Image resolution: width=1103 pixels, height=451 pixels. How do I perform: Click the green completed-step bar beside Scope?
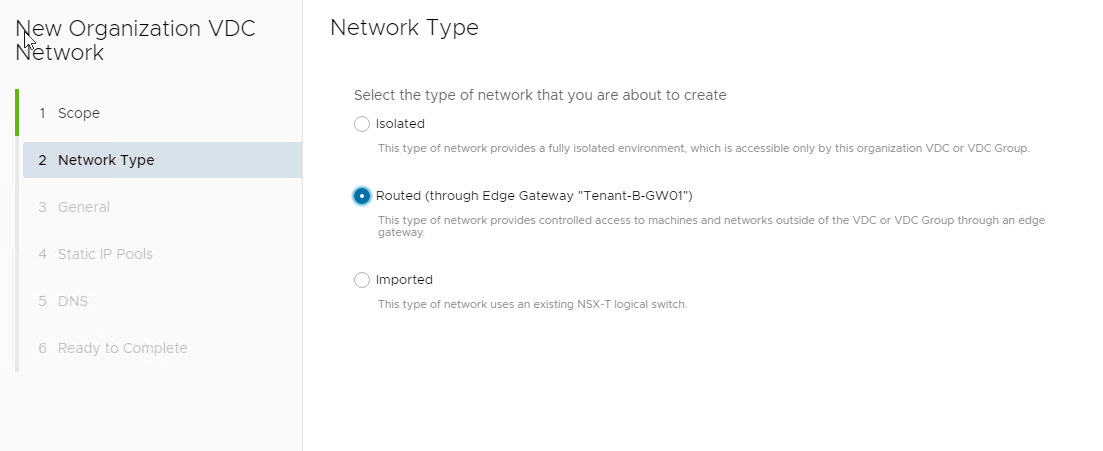[x=17, y=113]
